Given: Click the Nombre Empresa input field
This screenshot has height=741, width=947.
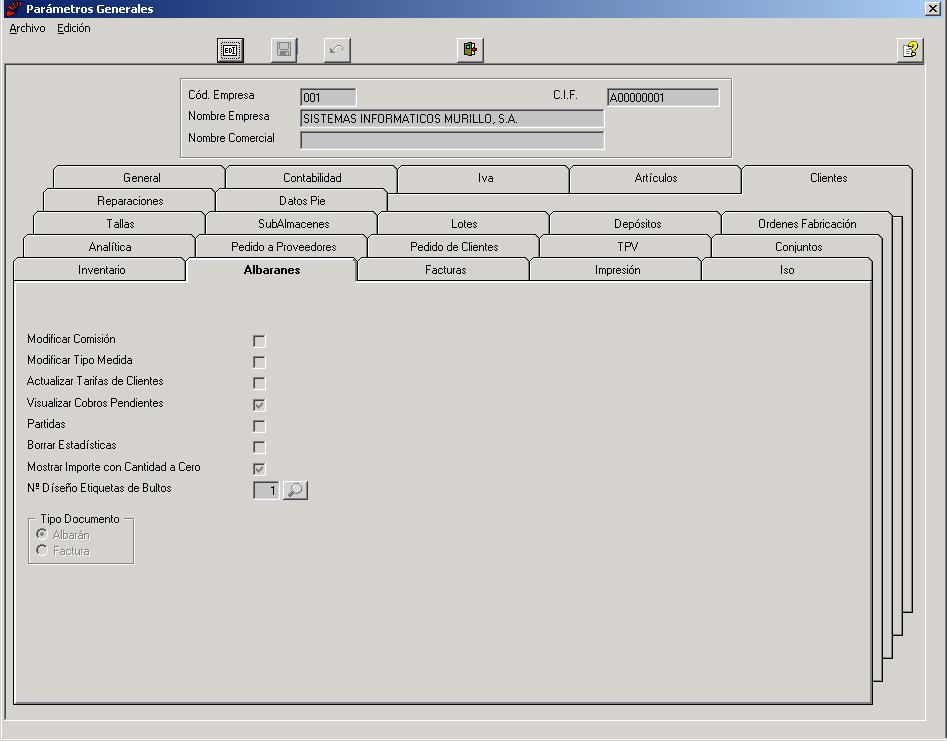Looking at the screenshot, I should tap(452, 118).
